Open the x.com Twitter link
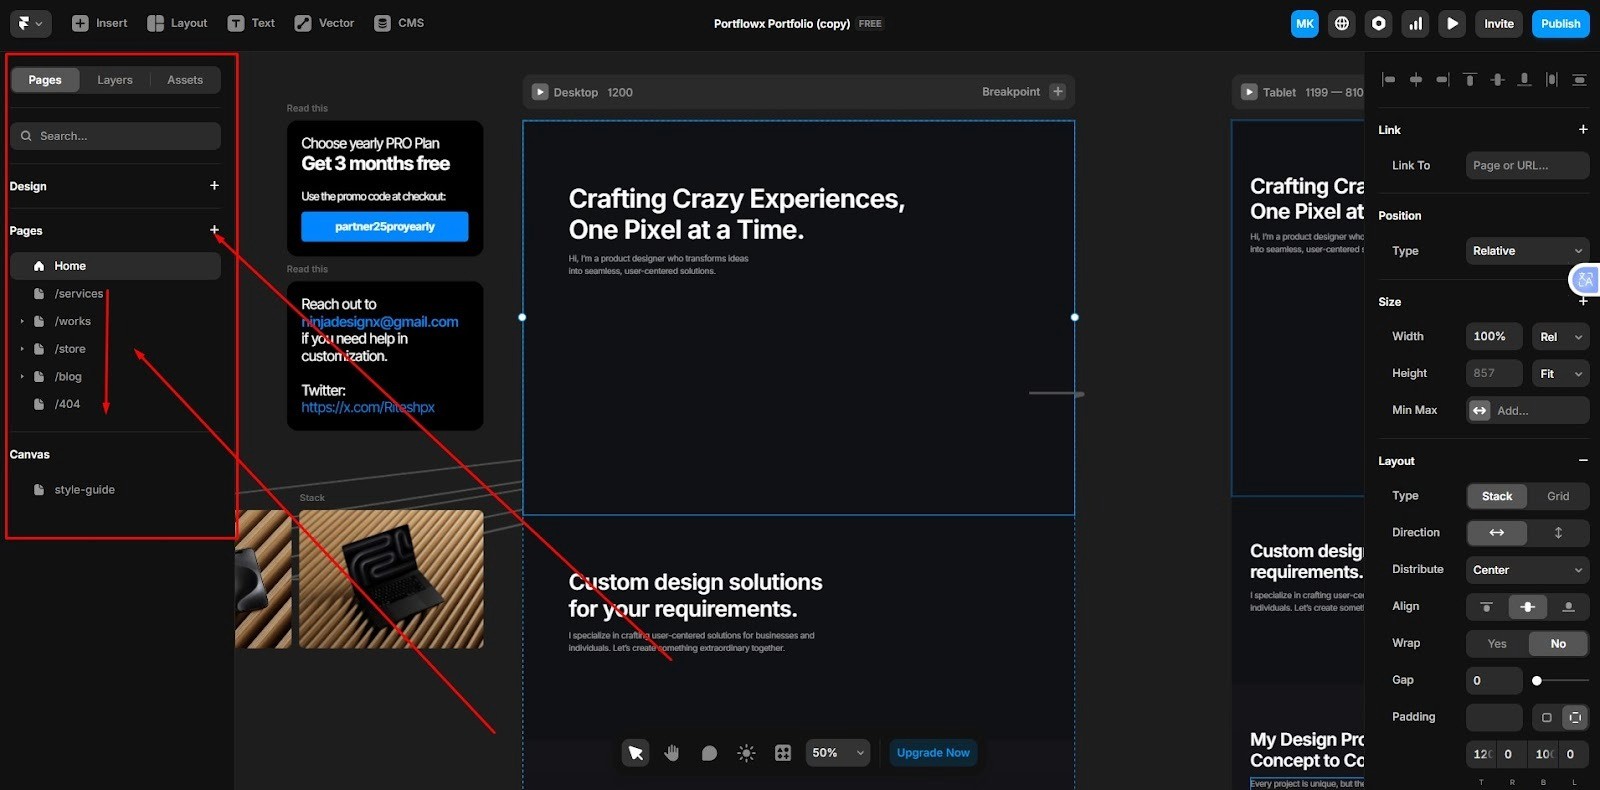This screenshot has height=790, width=1600. (x=368, y=407)
